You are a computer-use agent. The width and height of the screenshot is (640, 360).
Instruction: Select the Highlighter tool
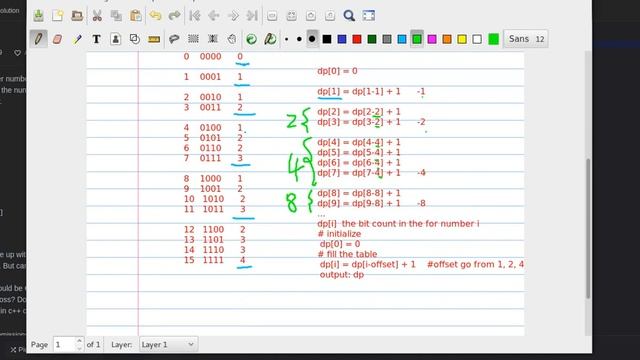(x=77, y=39)
